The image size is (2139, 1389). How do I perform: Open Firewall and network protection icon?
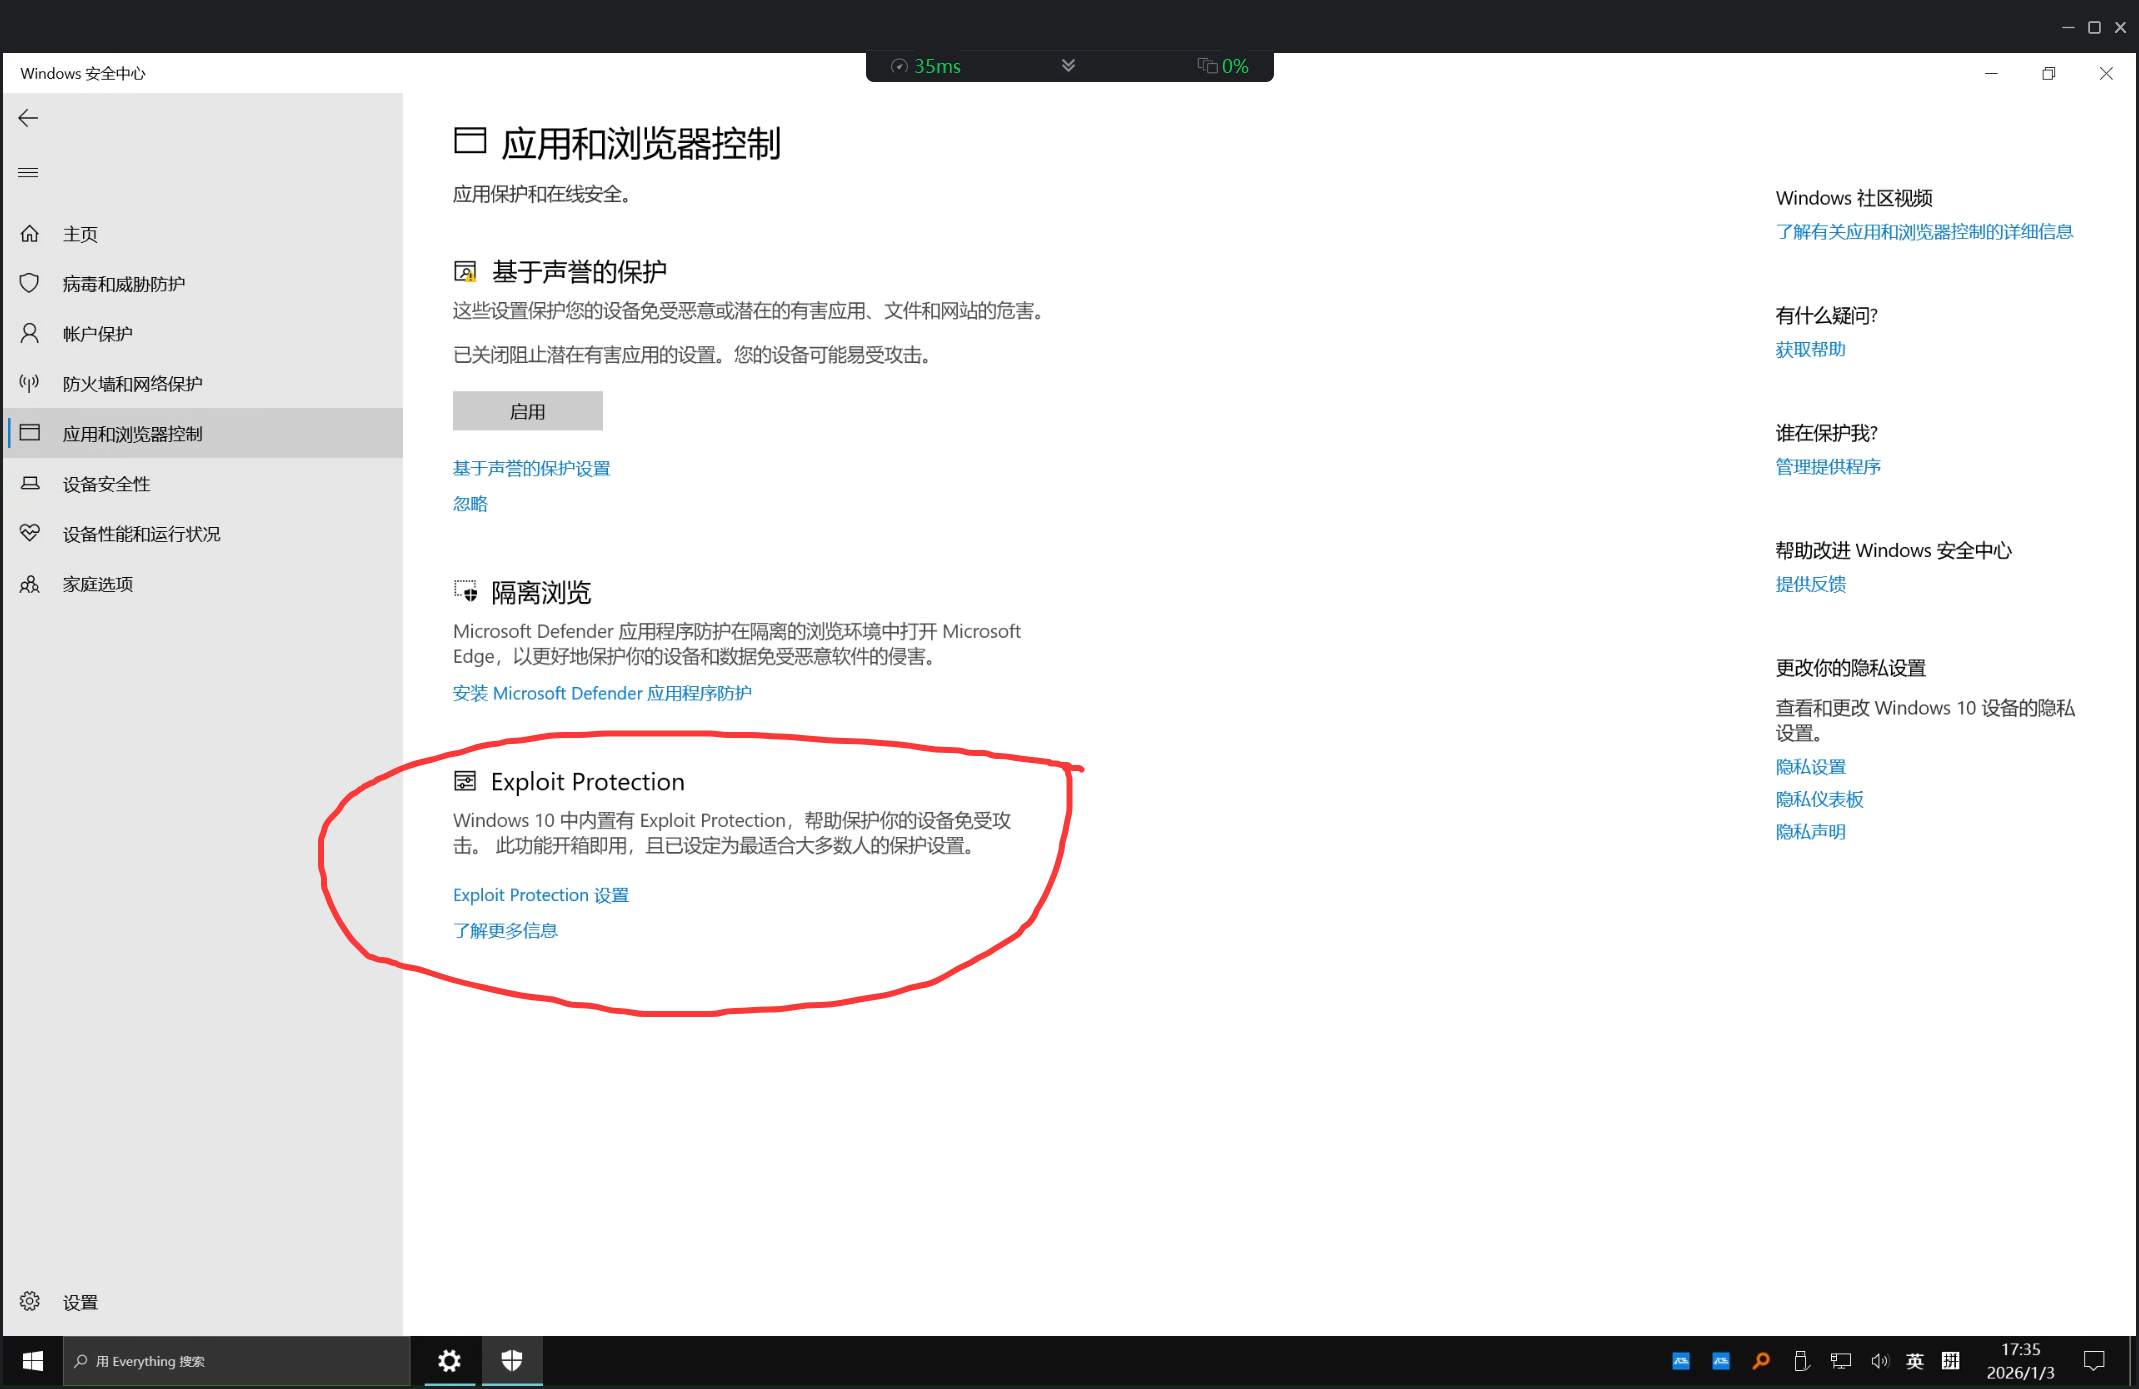click(x=30, y=383)
